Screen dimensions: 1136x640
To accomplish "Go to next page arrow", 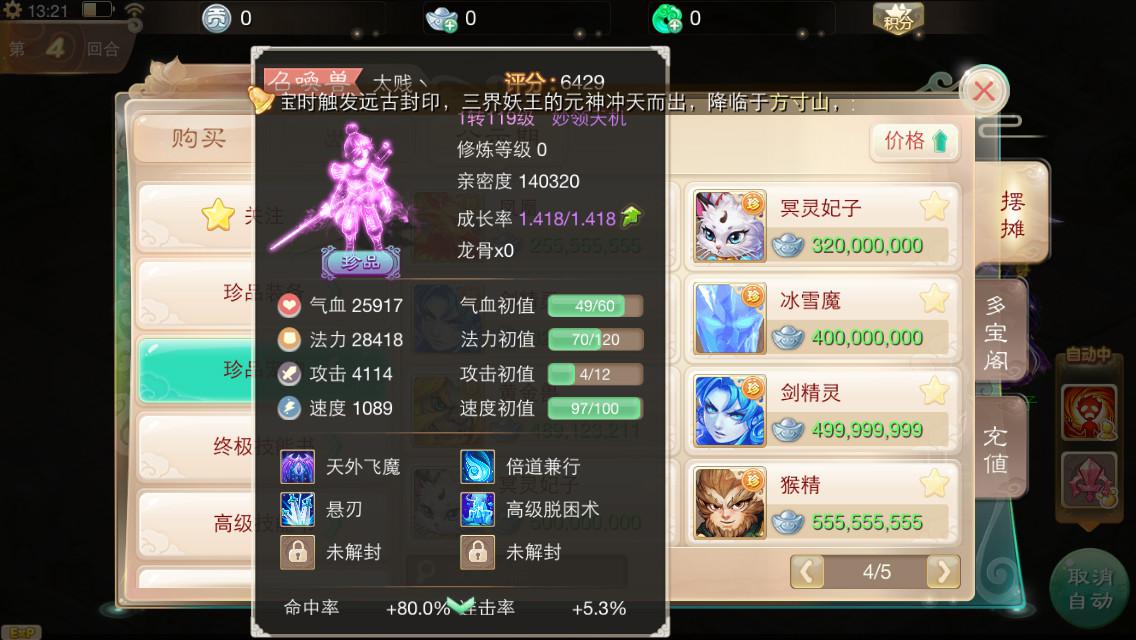I will tap(943, 572).
